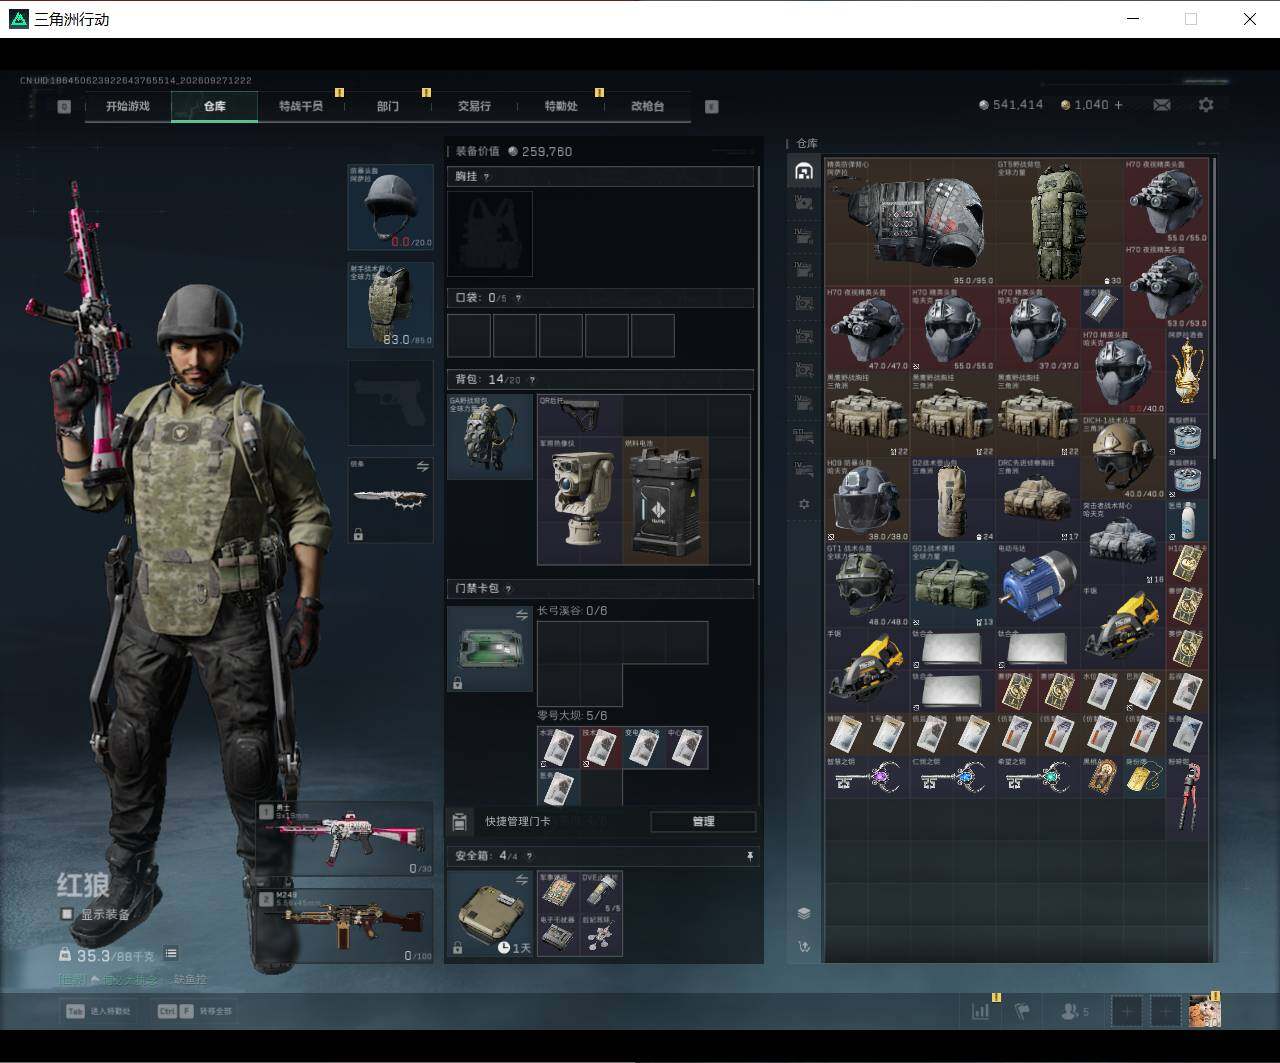Open the weight details icon beside 35.3/88千克
This screenshot has width=1280, height=1063.
[x=171, y=954]
